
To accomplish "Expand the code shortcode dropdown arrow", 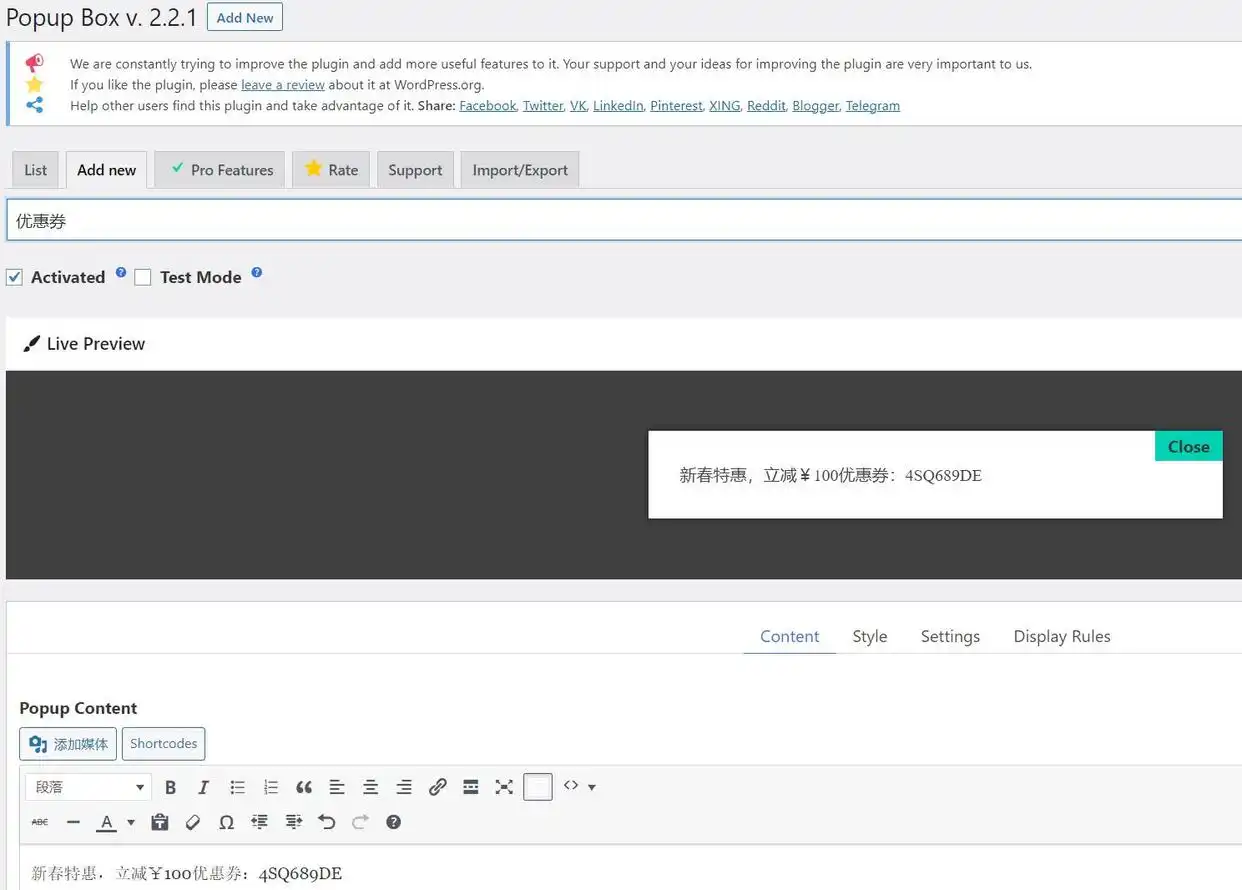I will pyautogui.click(x=592, y=788).
